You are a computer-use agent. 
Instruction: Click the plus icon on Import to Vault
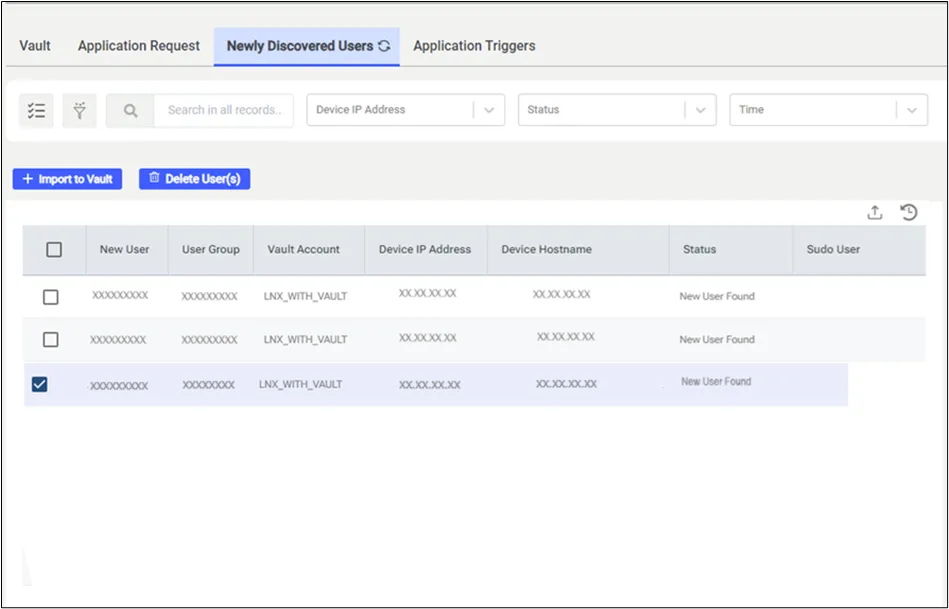[x=27, y=179]
